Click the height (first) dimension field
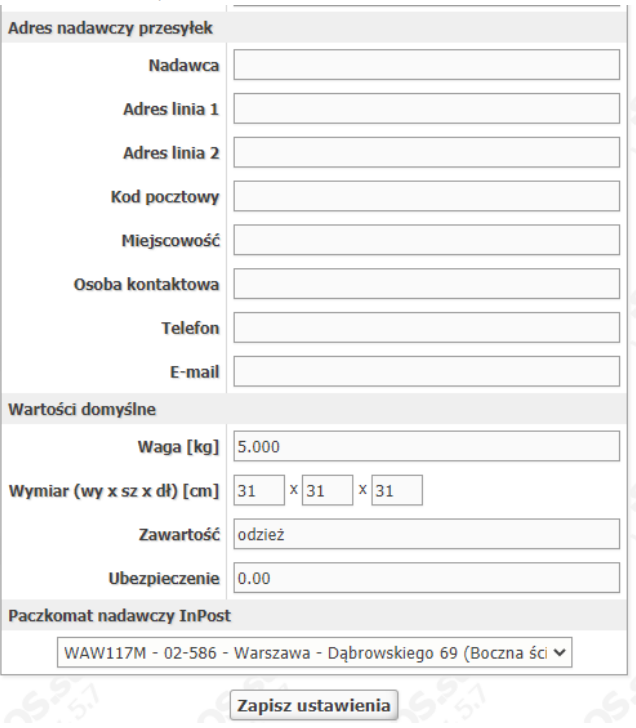 coord(259,491)
